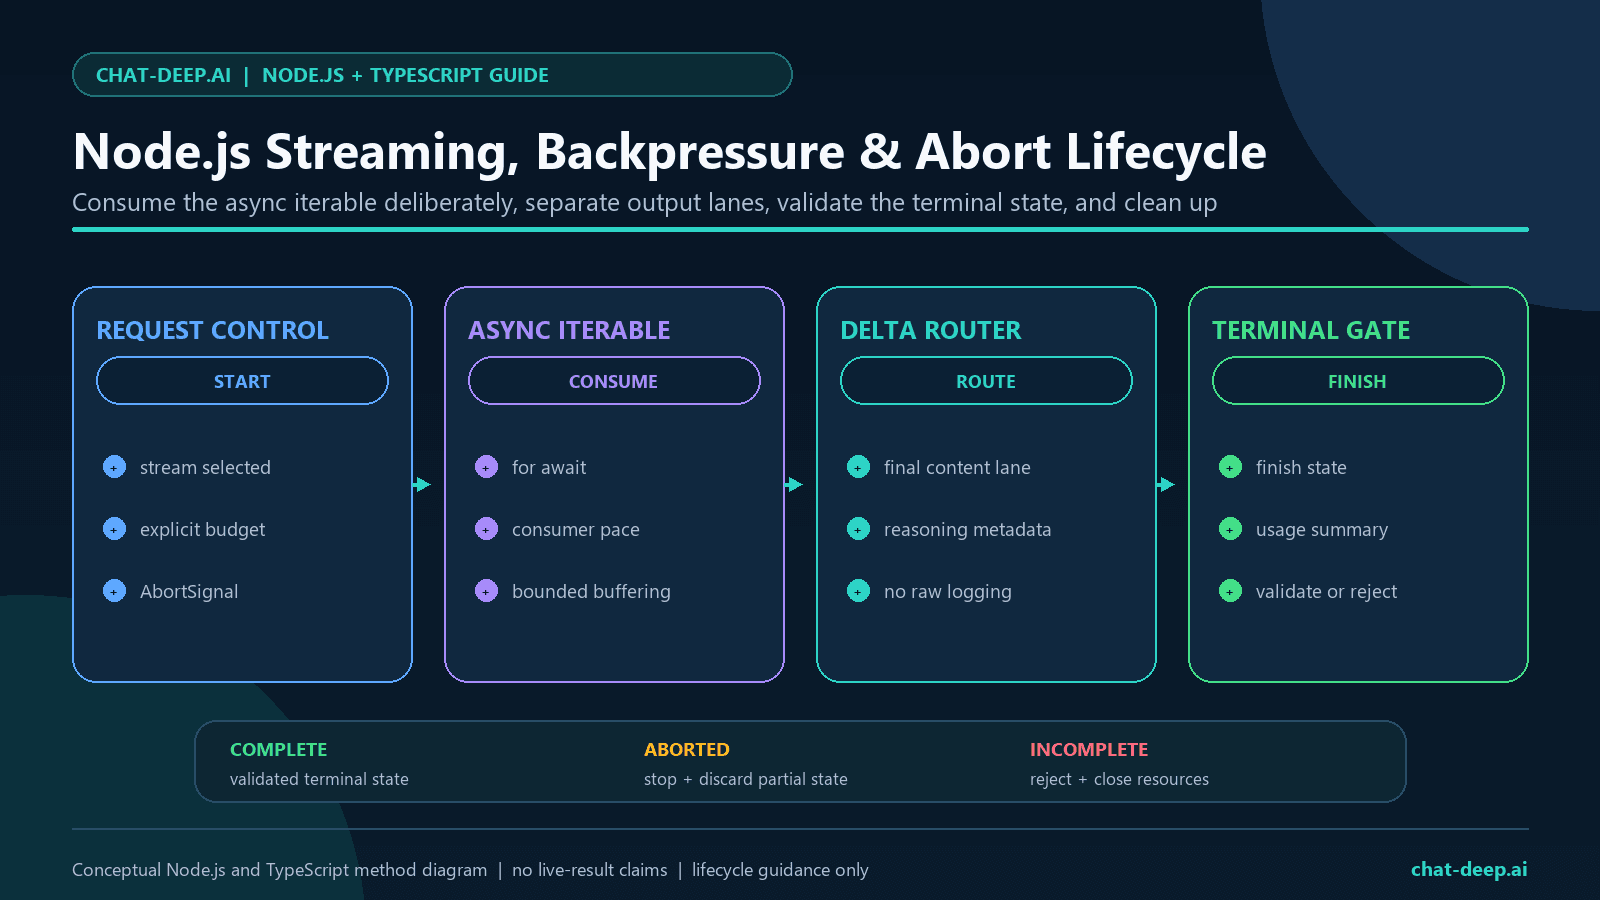1600x900 pixels.
Task: Click 'reject + close resources' description
Action: point(1119,779)
